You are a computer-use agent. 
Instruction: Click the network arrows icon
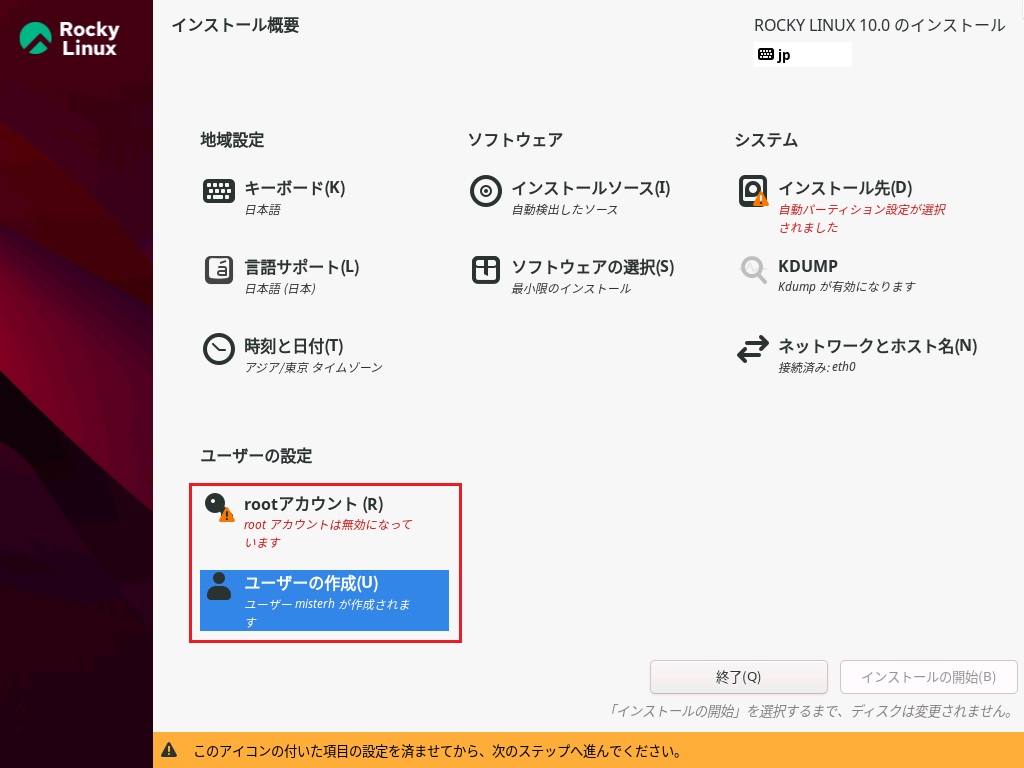tap(753, 349)
